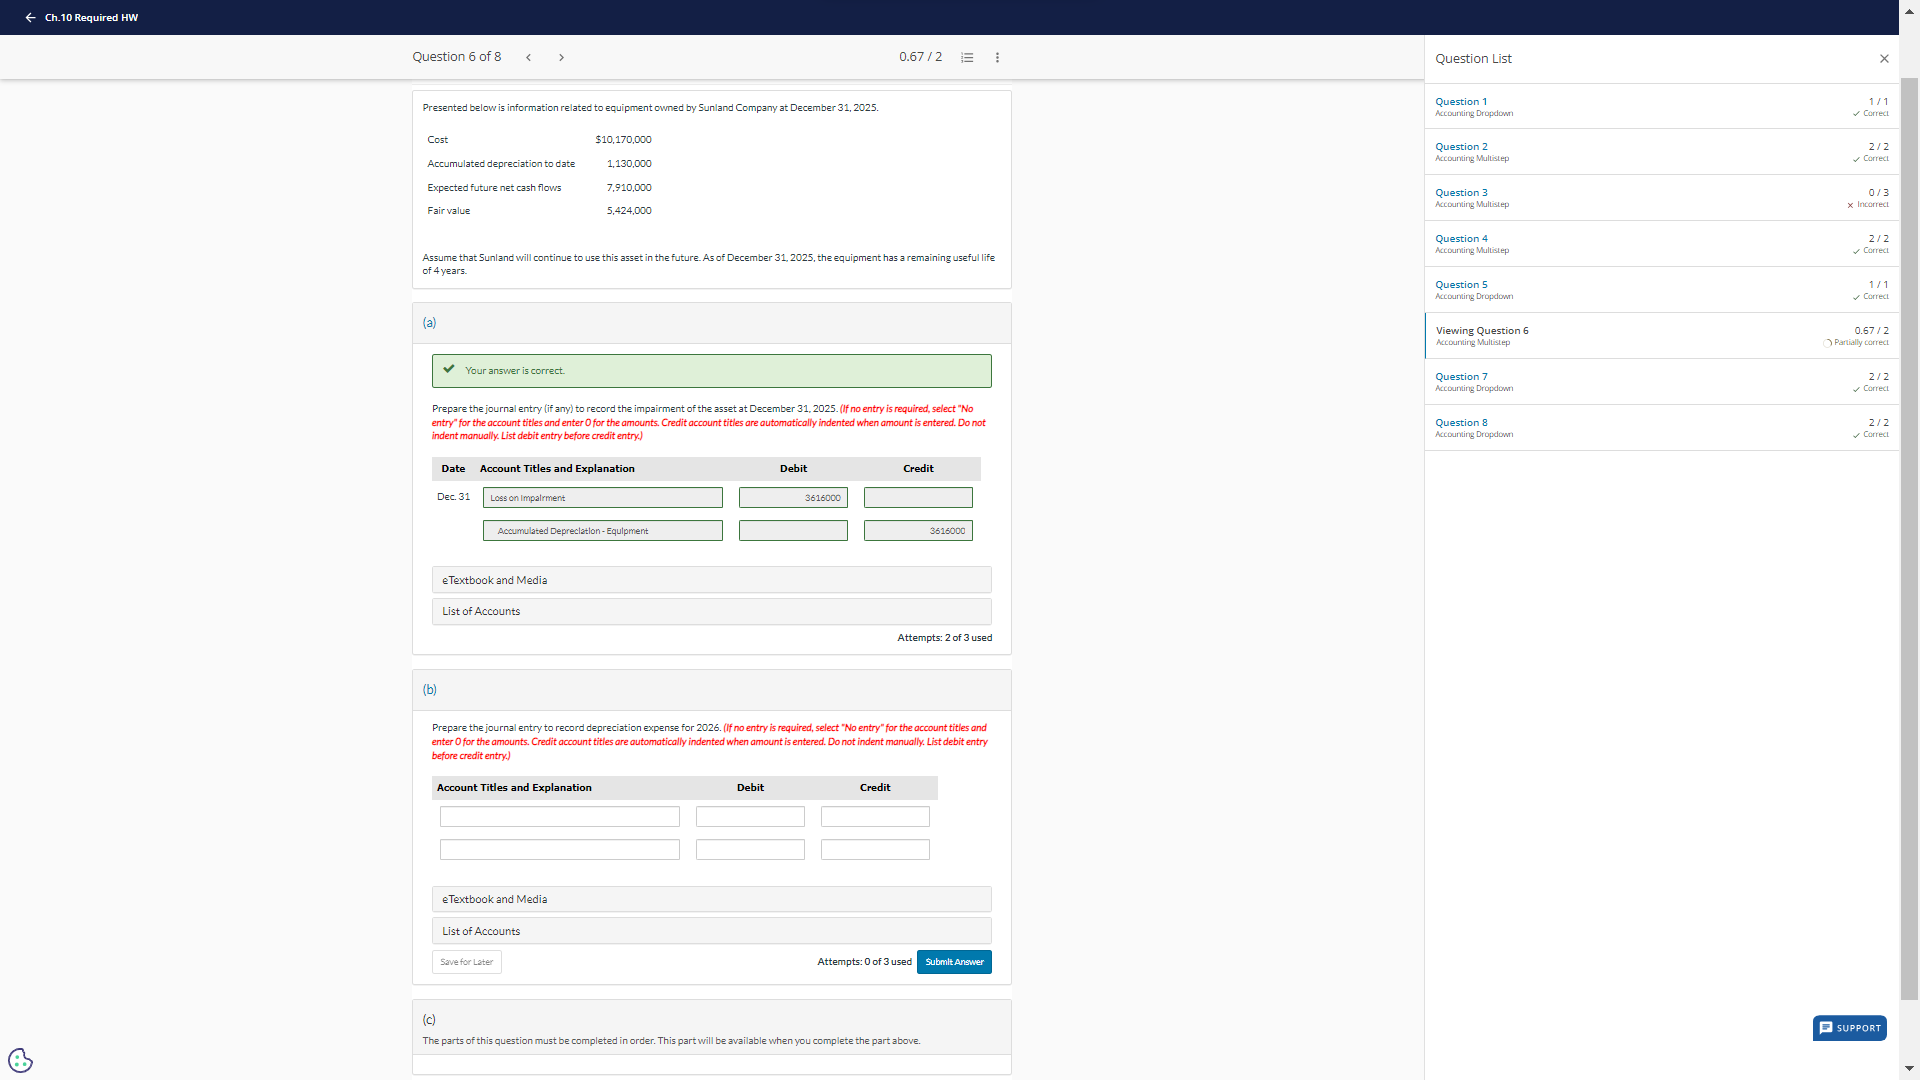The width and height of the screenshot is (1920, 1080).
Task: Close the Question List panel
Action: 1884,59
